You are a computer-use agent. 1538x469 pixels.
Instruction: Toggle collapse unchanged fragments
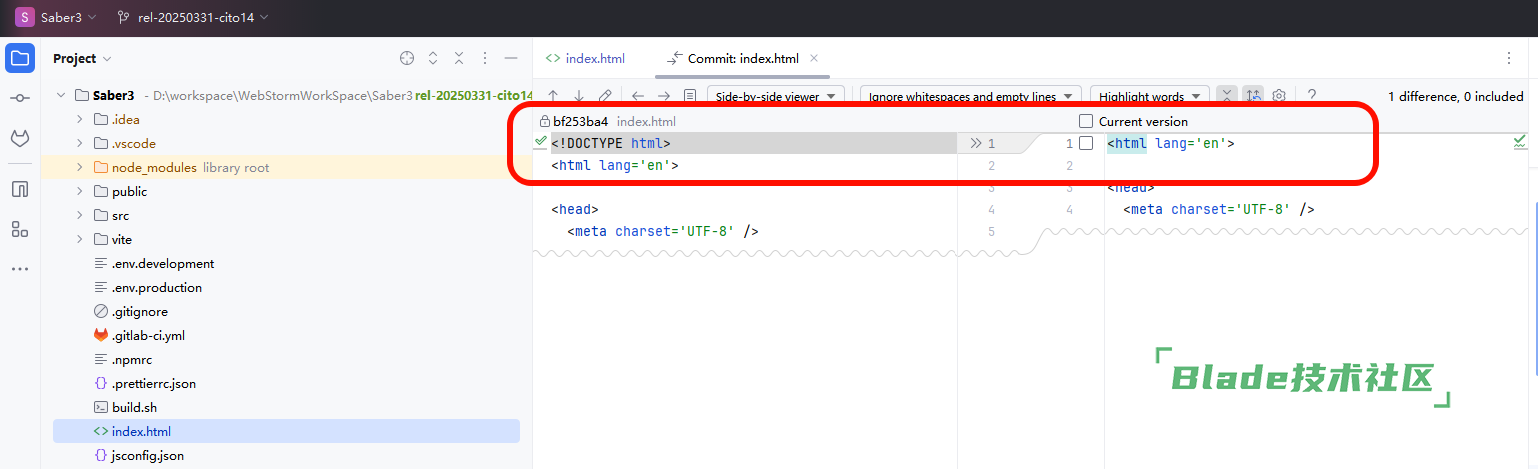(1227, 96)
